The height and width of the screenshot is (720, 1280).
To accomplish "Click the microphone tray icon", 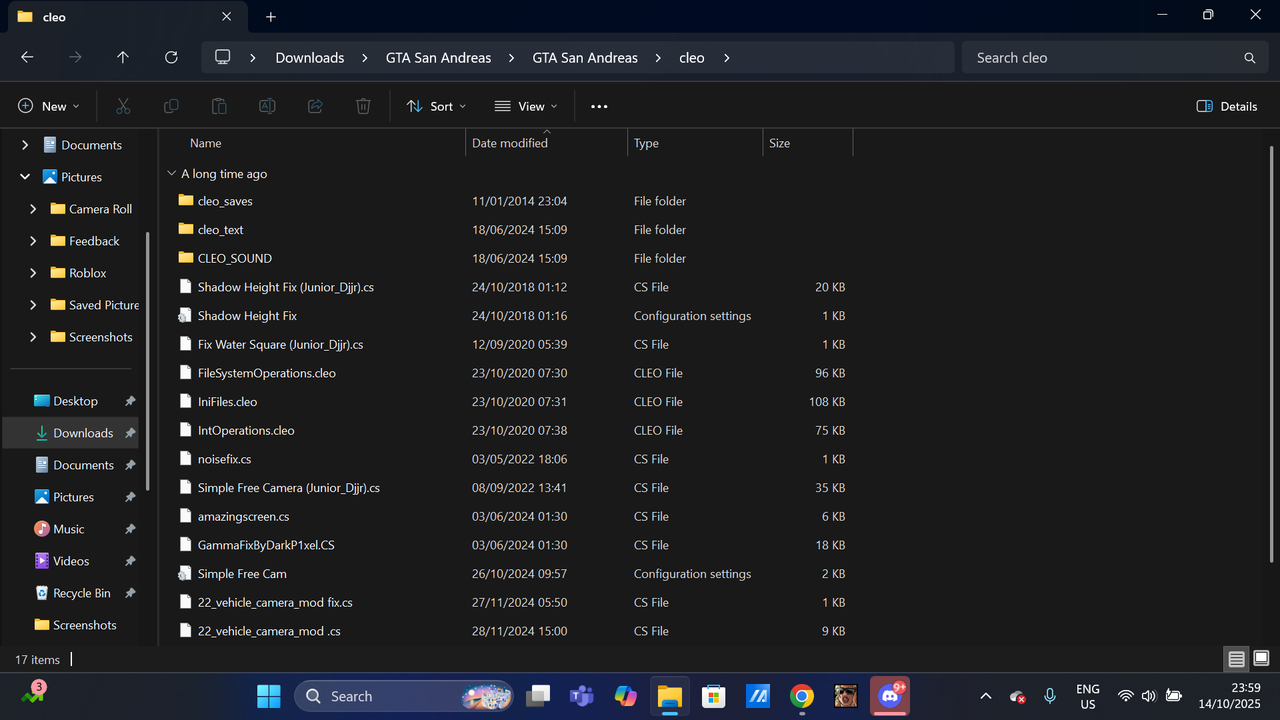I will [1050, 696].
